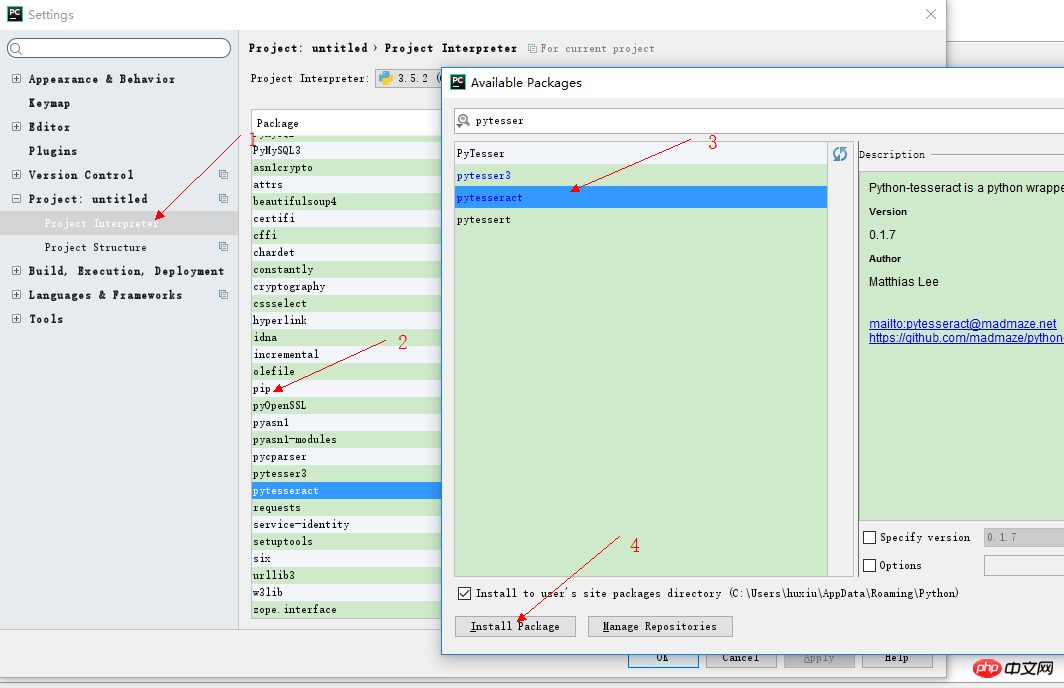Select the pyOpenSSL package row
The width and height of the screenshot is (1064, 688).
point(347,405)
